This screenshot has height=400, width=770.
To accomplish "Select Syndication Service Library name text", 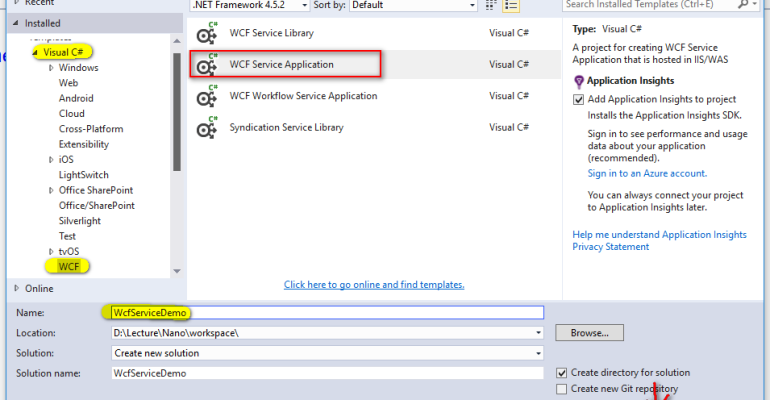I will click(286, 127).
